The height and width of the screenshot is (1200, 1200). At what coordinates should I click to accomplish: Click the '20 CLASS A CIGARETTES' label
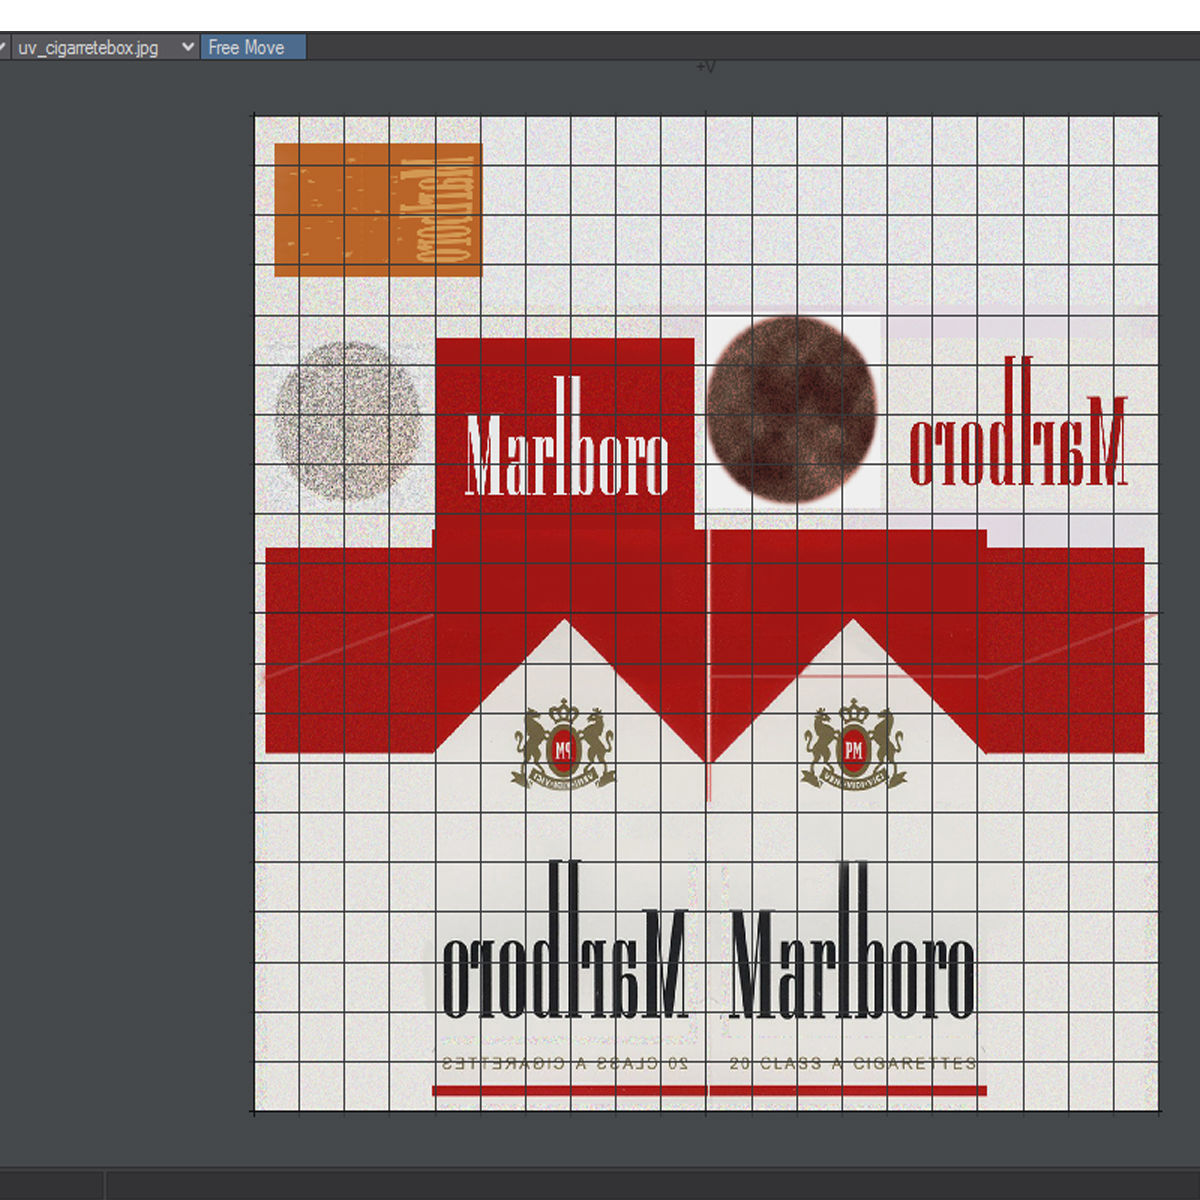[853, 1063]
